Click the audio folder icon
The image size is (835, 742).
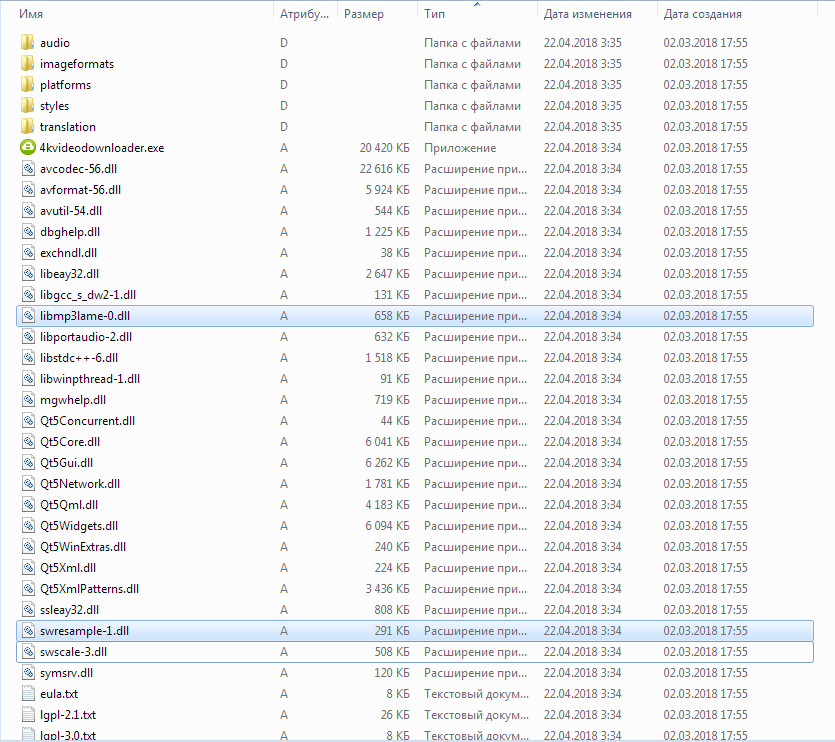pyautogui.click(x=28, y=43)
